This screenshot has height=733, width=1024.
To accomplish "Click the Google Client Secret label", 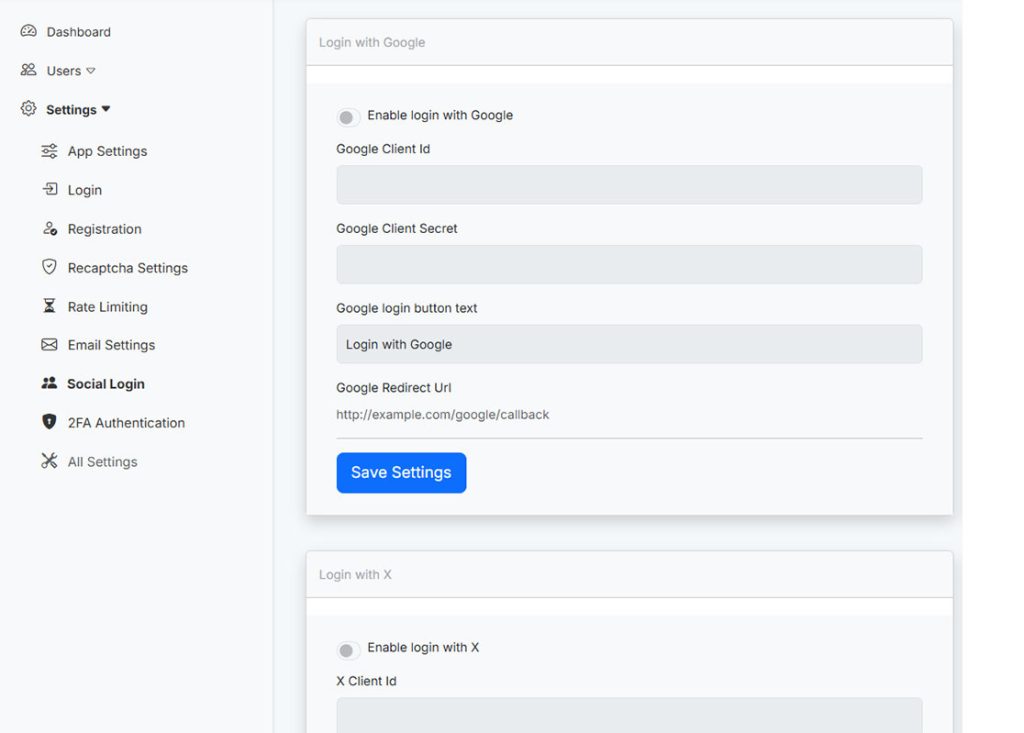I will [x=396, y=229].
